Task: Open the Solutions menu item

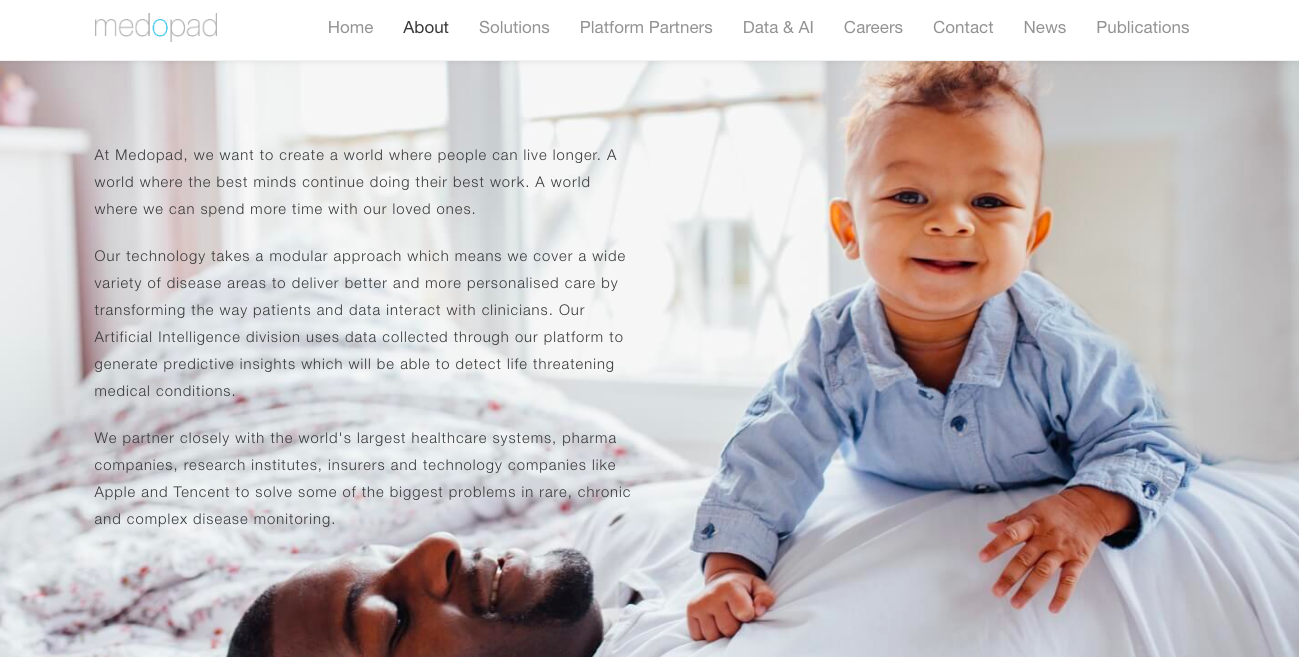Action: click(514, 27)
